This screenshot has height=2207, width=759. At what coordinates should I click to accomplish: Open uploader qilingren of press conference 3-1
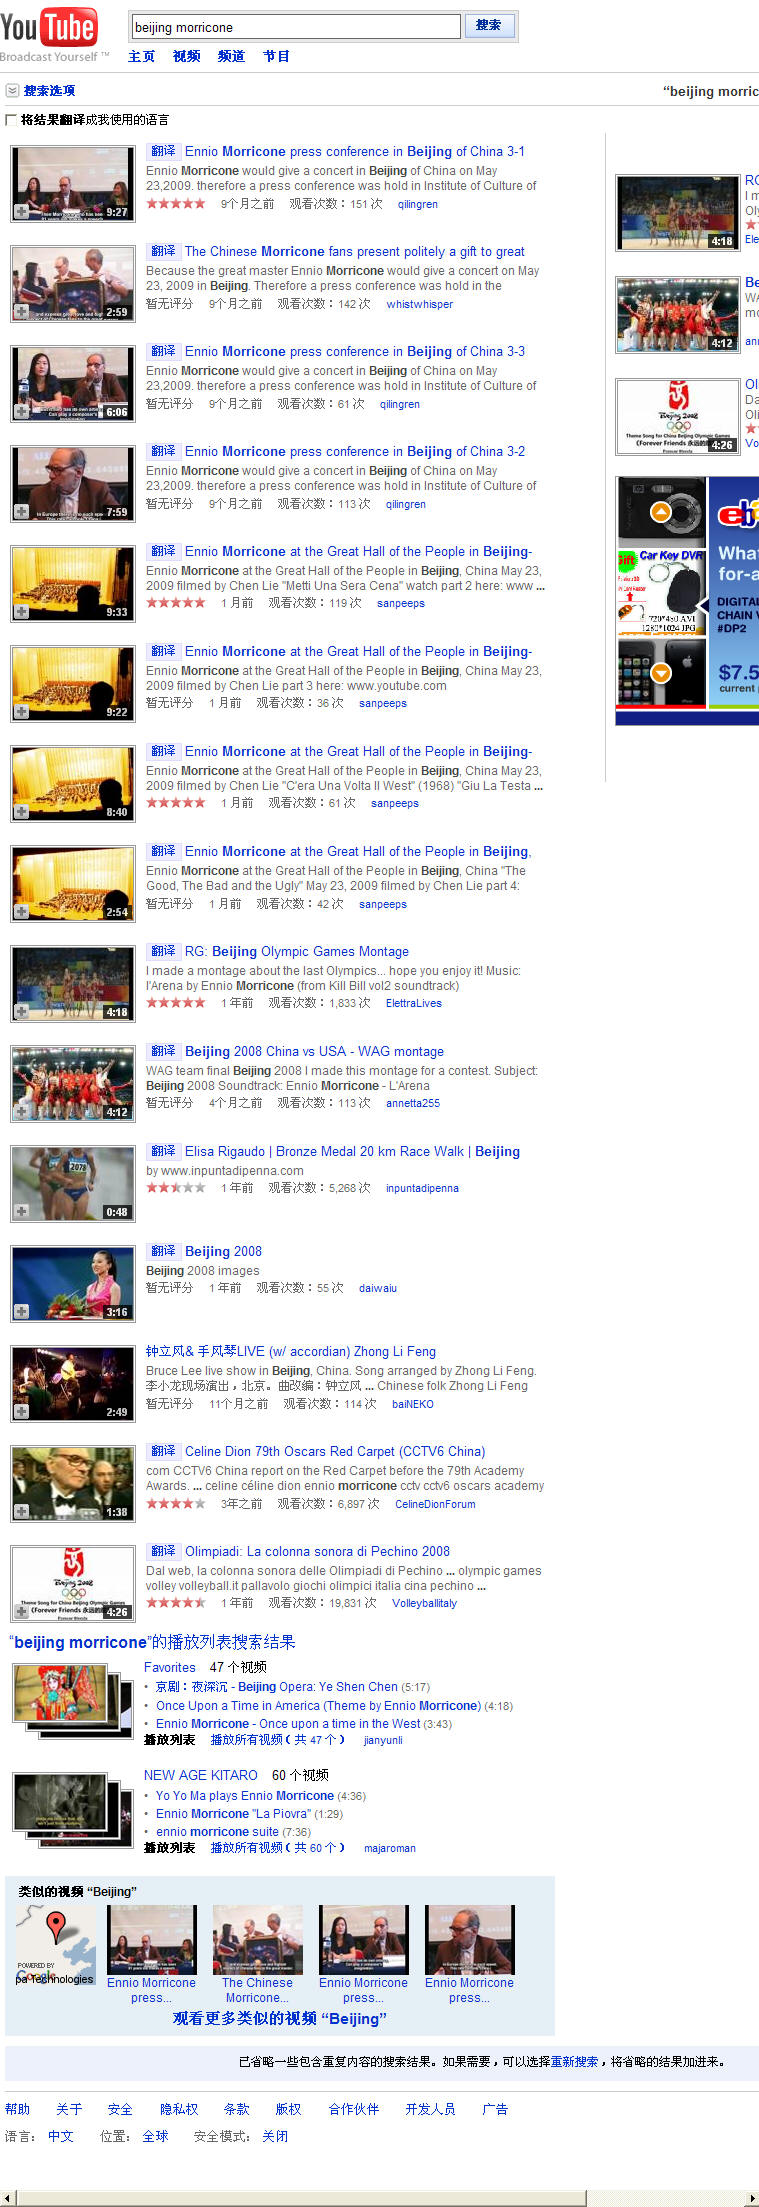[x=417, y=204]
